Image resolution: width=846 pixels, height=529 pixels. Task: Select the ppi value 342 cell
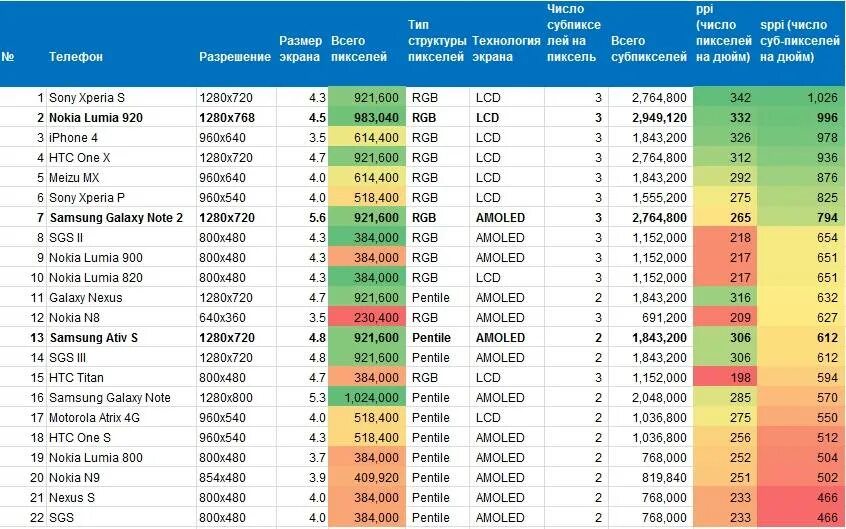pos(725,98)
